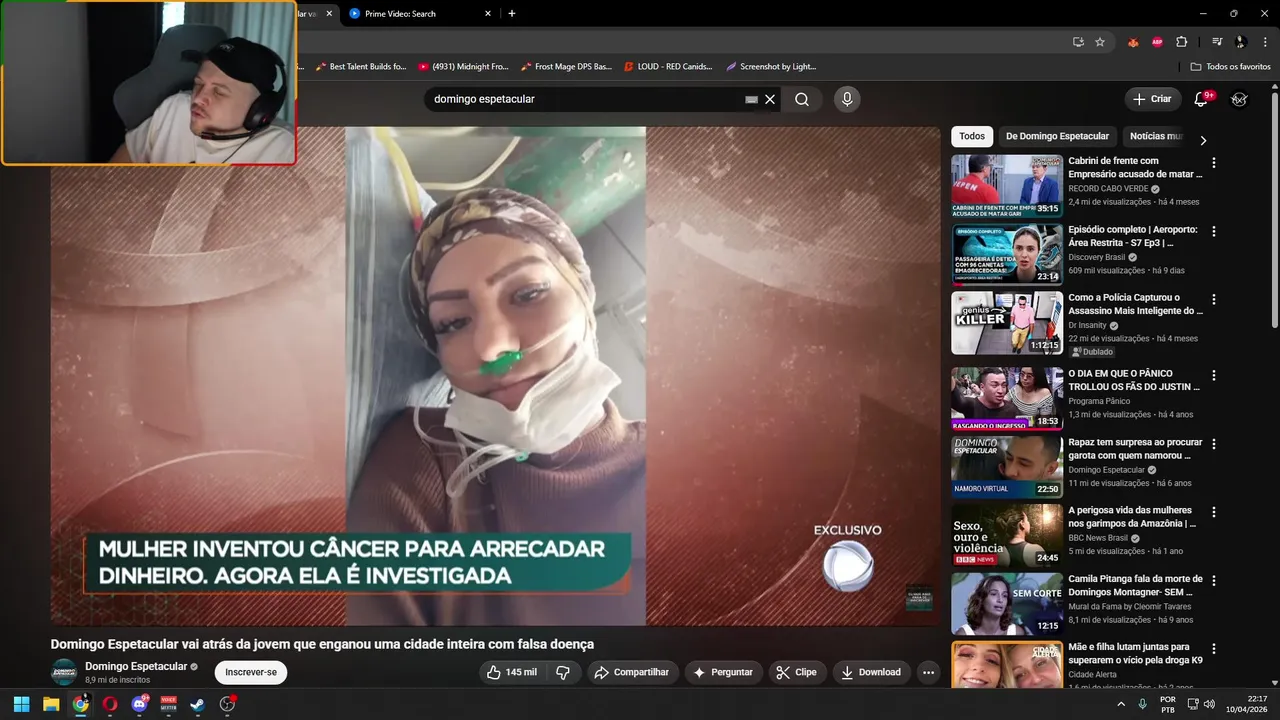Click Perguntar ask button
The height and width of the screenshot is (720, 1280).
[x=723, y=672]
